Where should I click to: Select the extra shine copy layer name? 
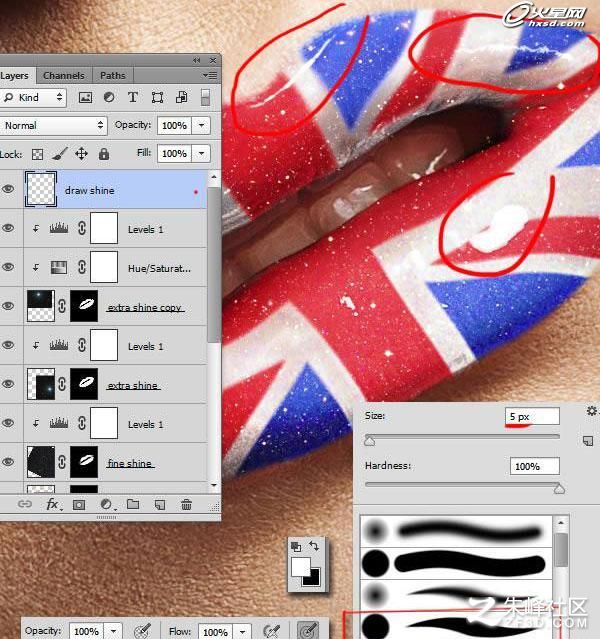(145, 308)
